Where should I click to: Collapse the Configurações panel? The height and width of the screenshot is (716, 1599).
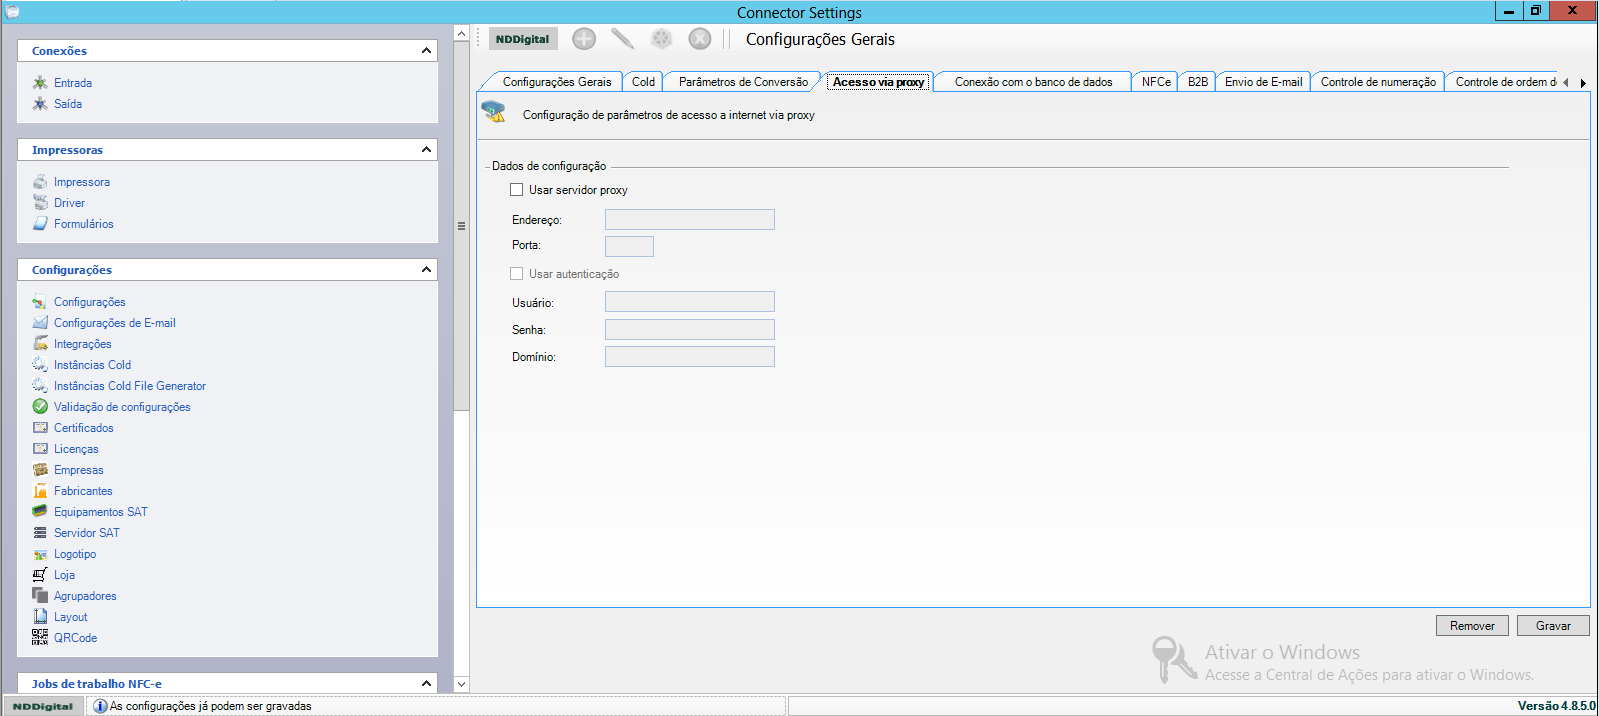click(x=426, y=270)
